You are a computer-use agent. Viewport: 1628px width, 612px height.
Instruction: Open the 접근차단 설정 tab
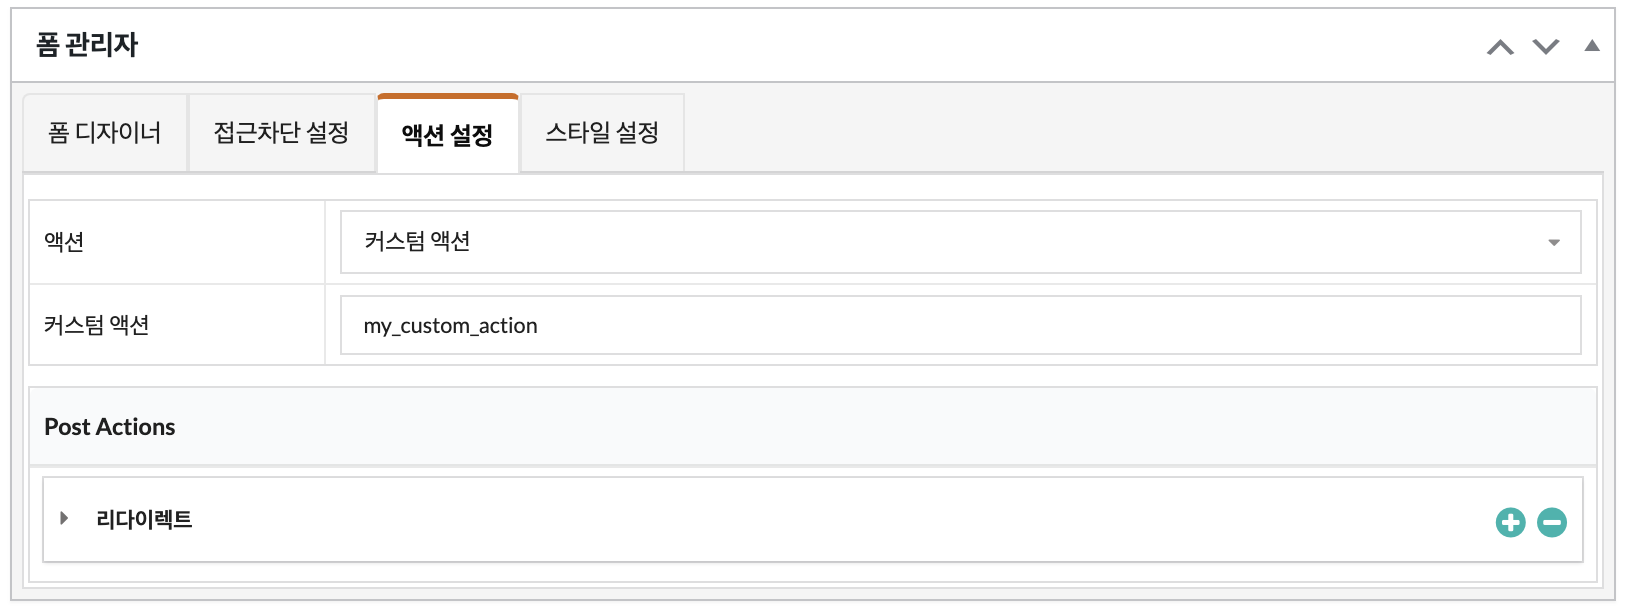[281, 133]
